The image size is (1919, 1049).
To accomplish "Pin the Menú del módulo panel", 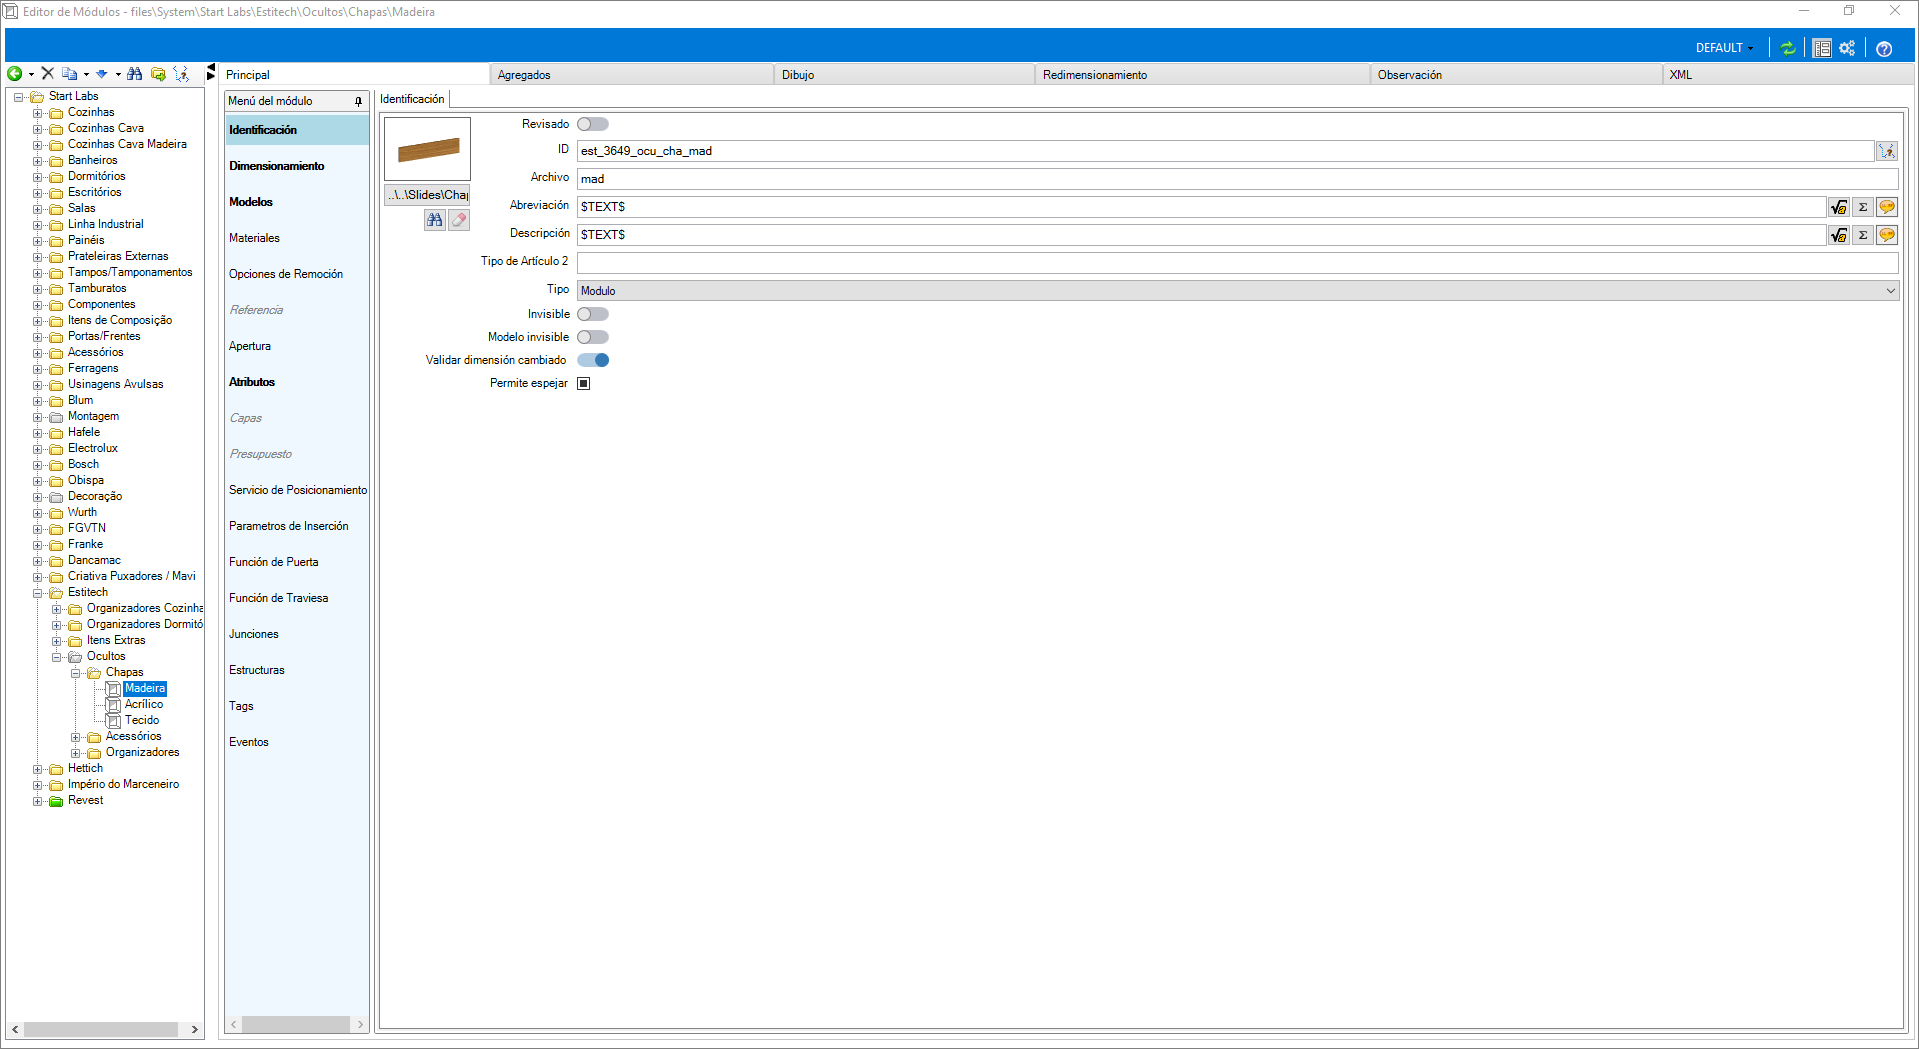I will pyautogui.click(x=358, y=101).
